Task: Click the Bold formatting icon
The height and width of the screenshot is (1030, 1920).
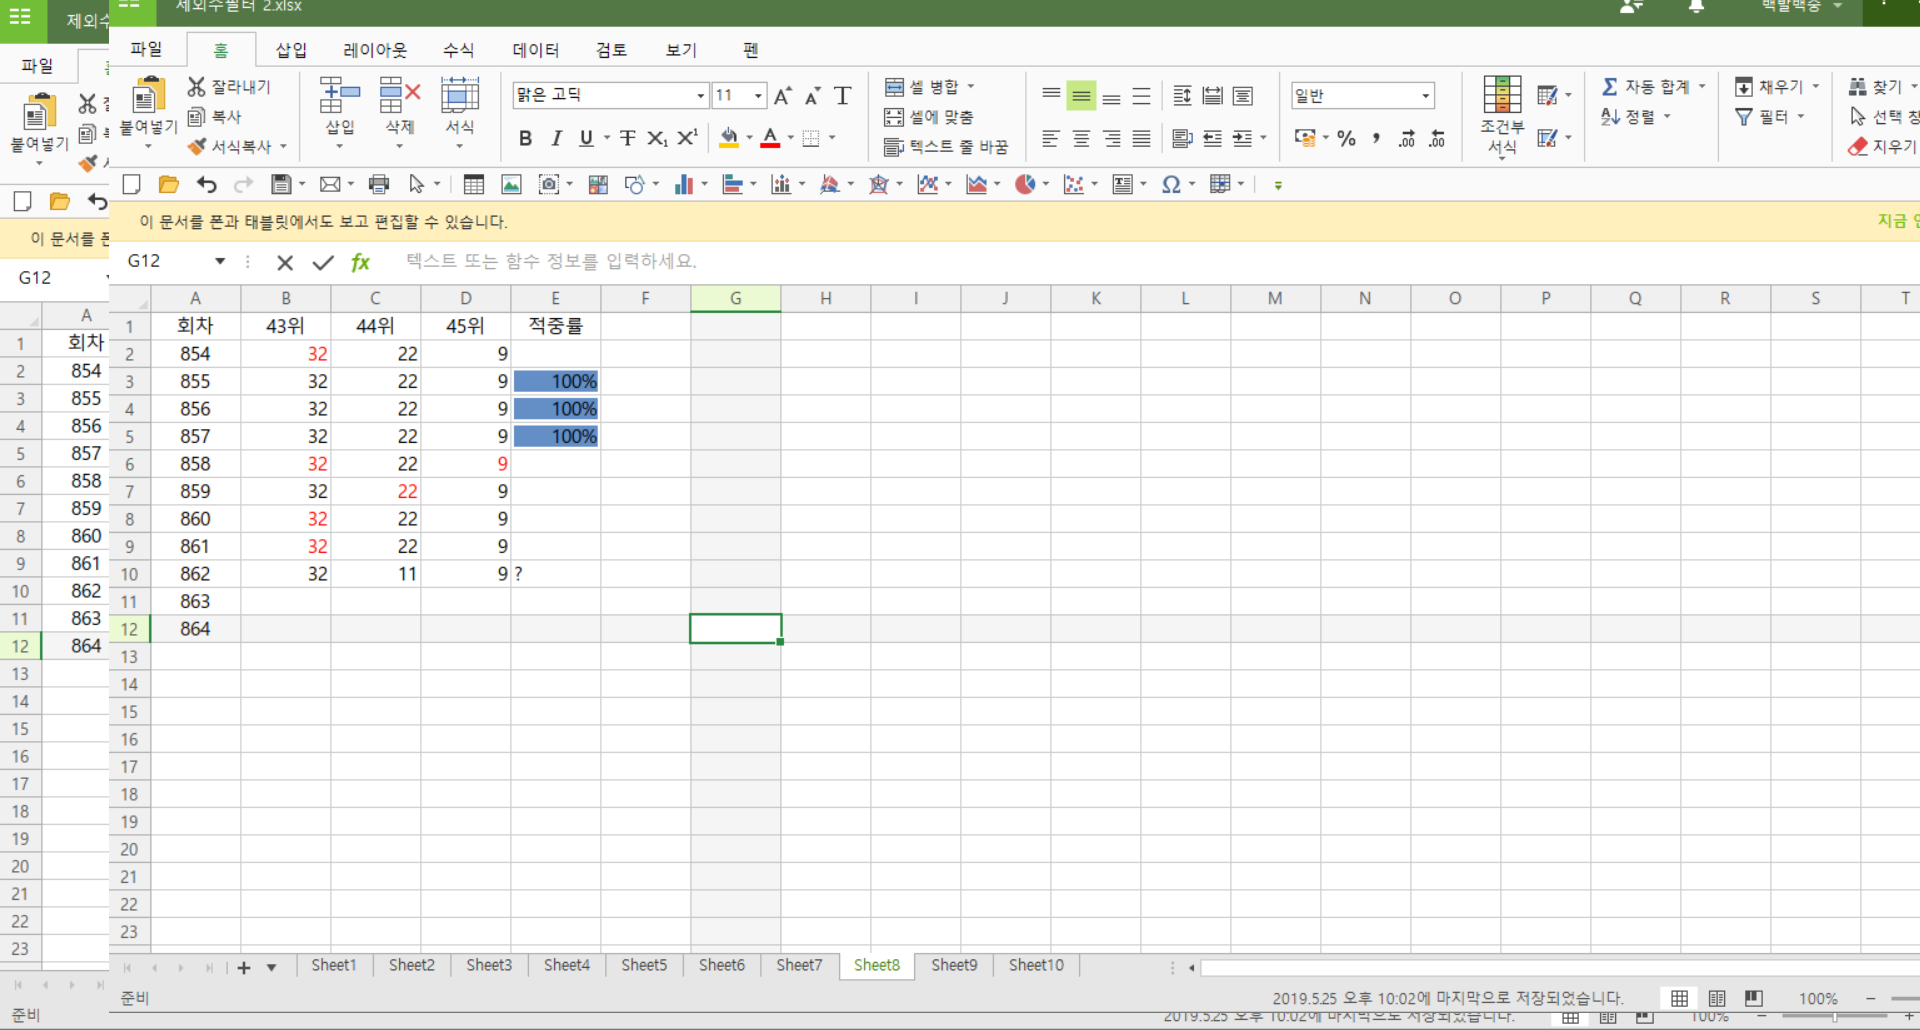Action: click(x=525, y=139)
